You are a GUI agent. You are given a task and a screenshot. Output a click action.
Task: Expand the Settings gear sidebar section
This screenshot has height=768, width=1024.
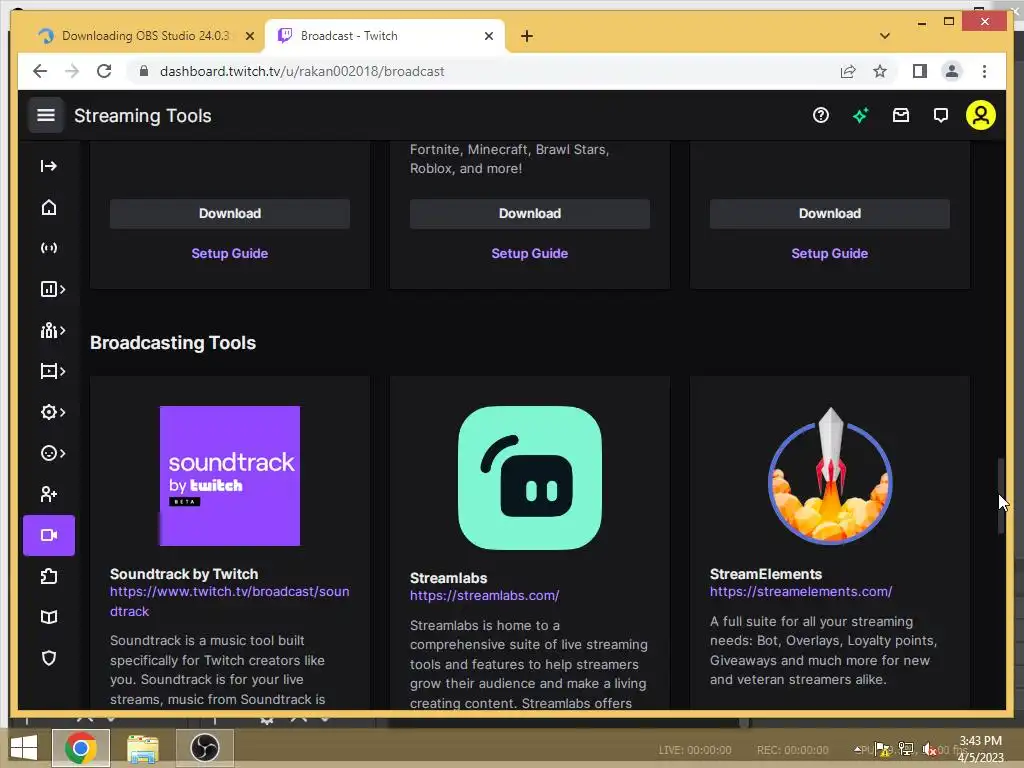point(52,412)
